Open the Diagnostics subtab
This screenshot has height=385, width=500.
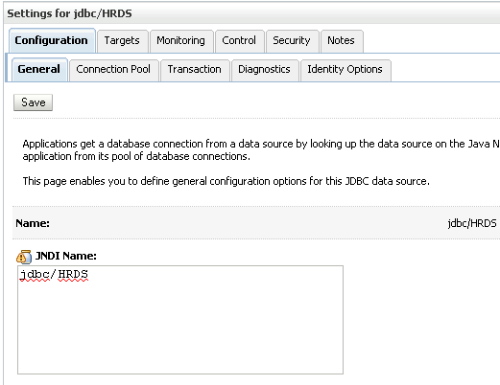click(x=264, y=69)
